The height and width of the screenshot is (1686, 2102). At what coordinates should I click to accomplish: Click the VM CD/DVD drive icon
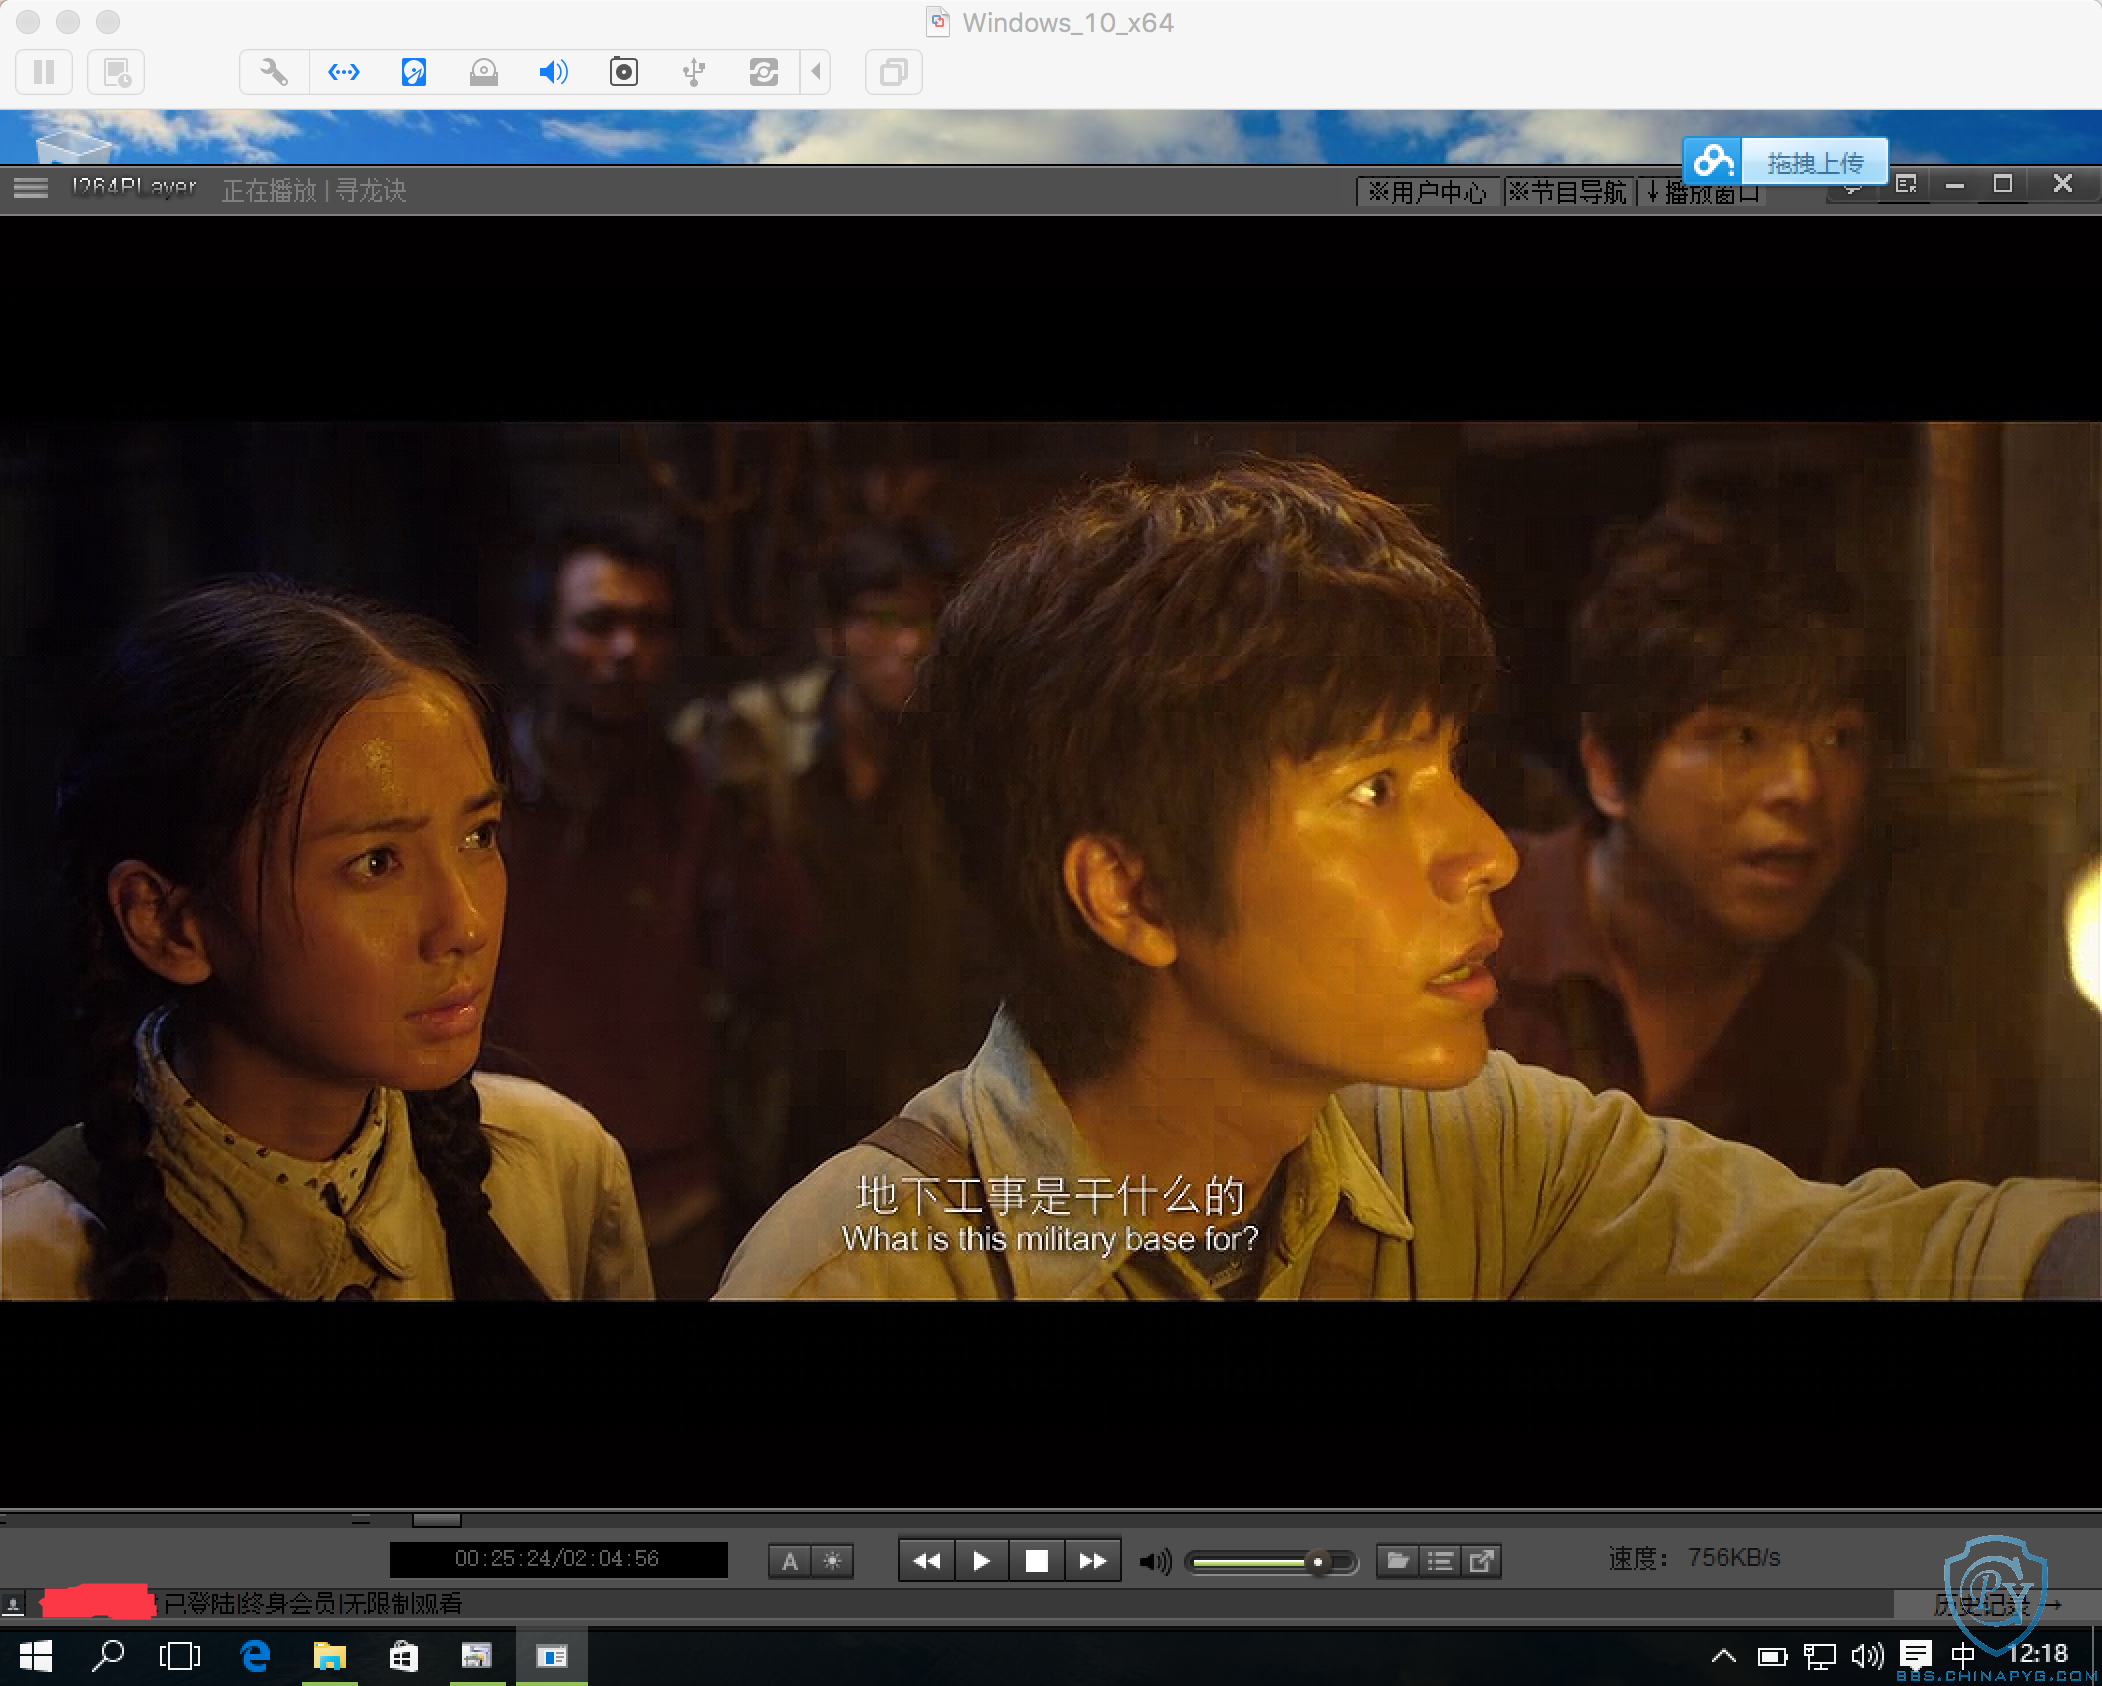[x=484, y=72]
